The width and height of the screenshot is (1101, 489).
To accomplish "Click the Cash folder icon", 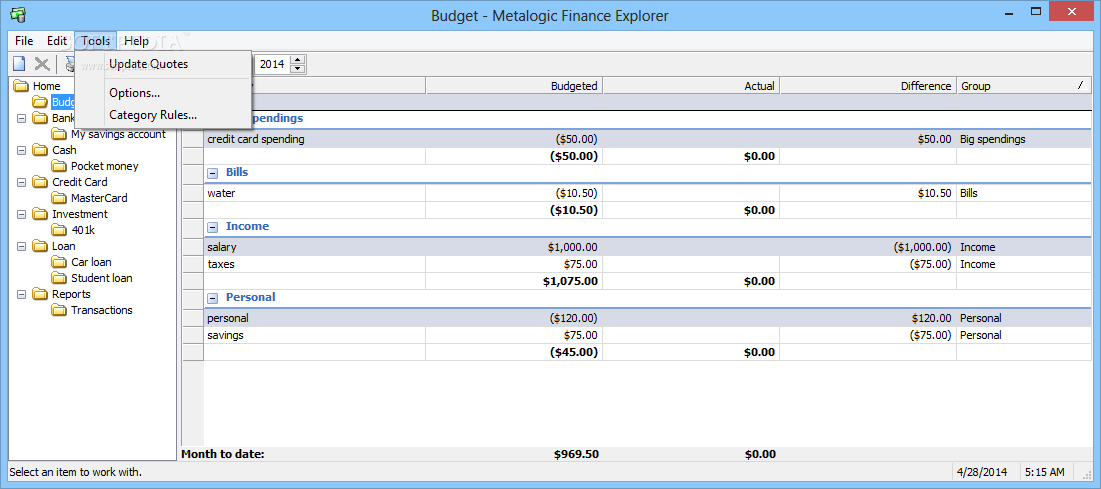I will coord(40,150).
